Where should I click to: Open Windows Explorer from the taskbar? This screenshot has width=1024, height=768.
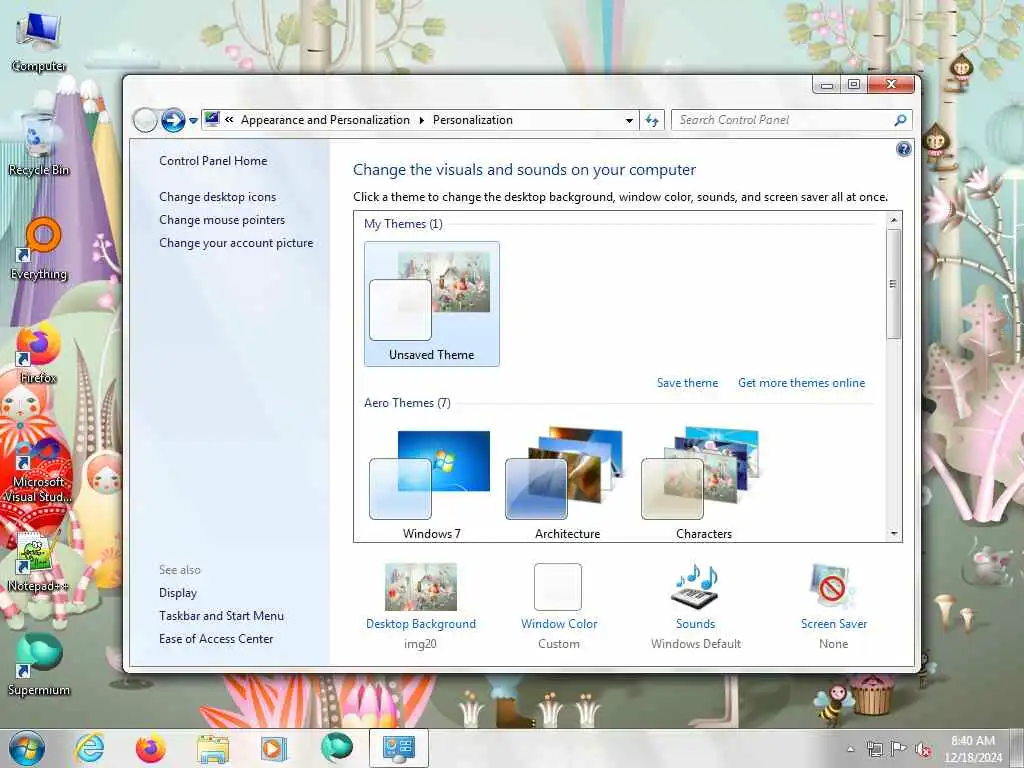pos(212,749)
